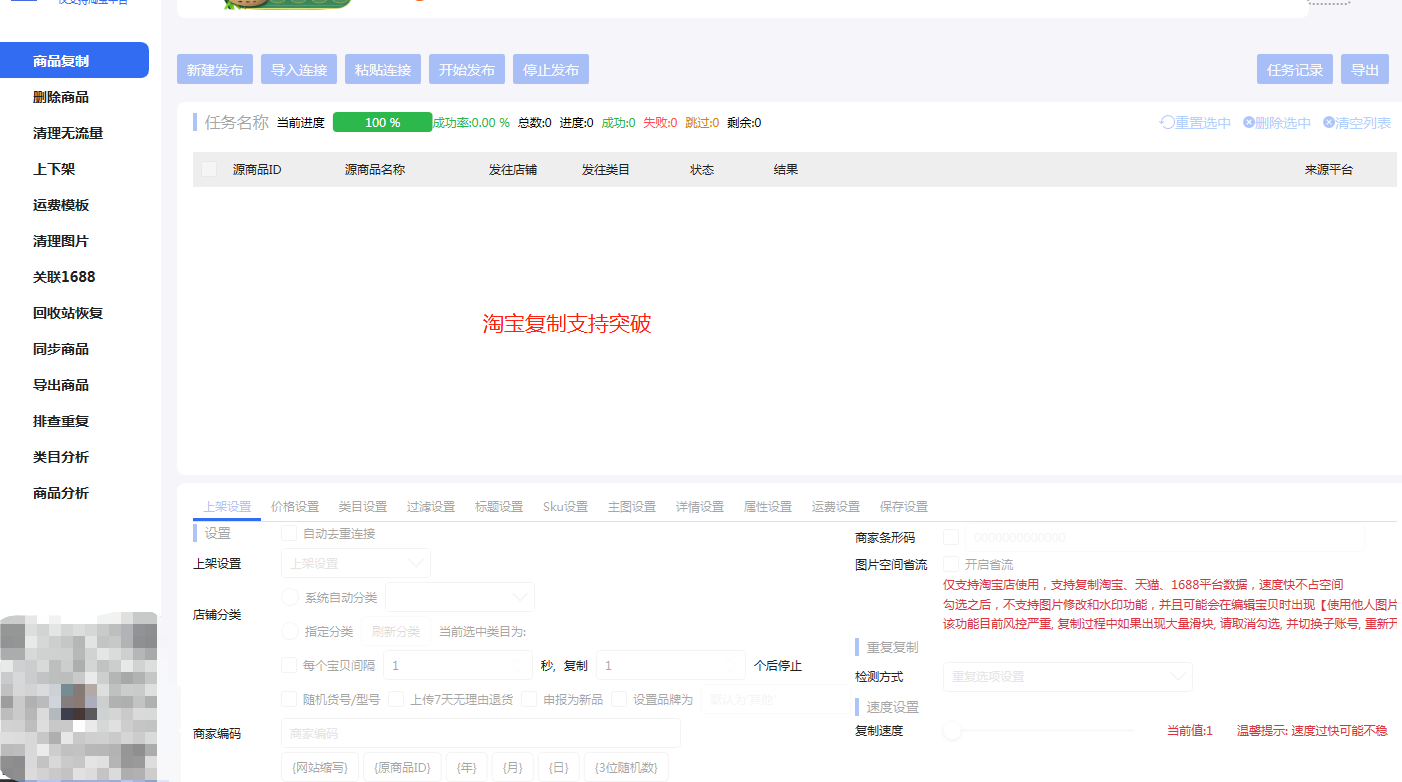Switch to the 价格设置 tab
Viewport: 1402px width, 782px height.
coord(295,507)
